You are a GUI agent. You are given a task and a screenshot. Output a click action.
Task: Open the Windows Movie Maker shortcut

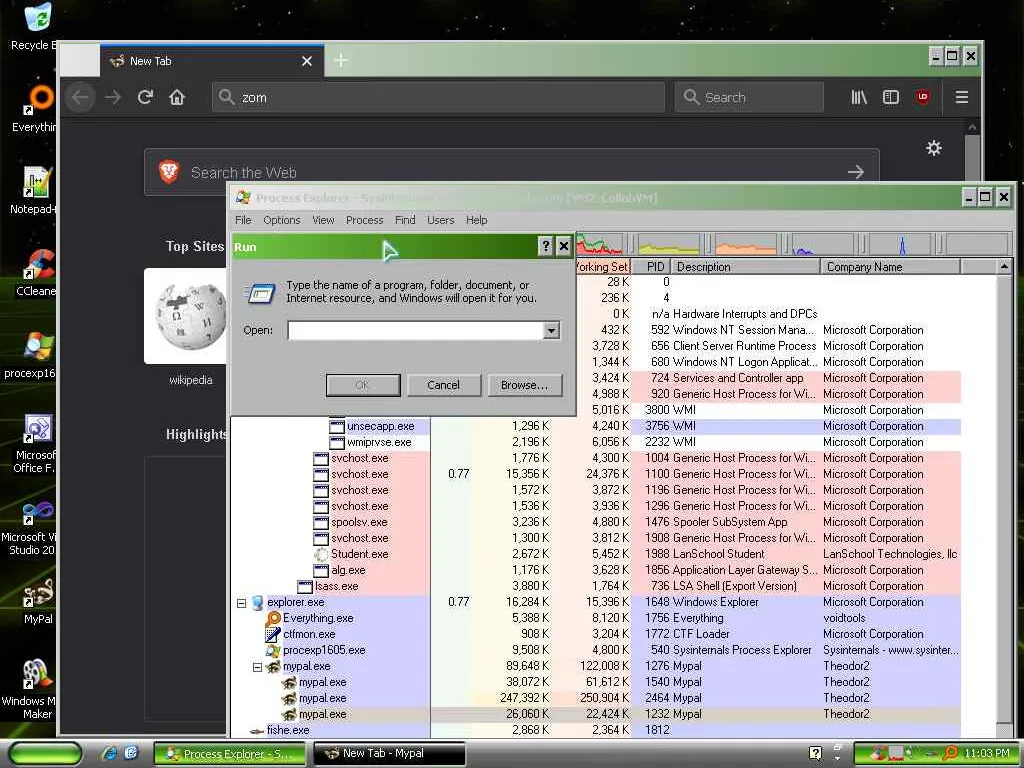(x=31, y=689)
